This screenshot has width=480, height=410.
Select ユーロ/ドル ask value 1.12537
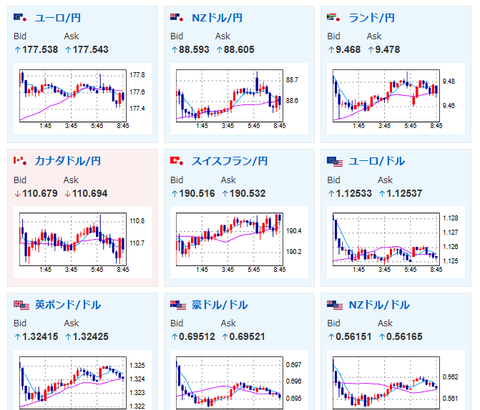click(404, 193)
